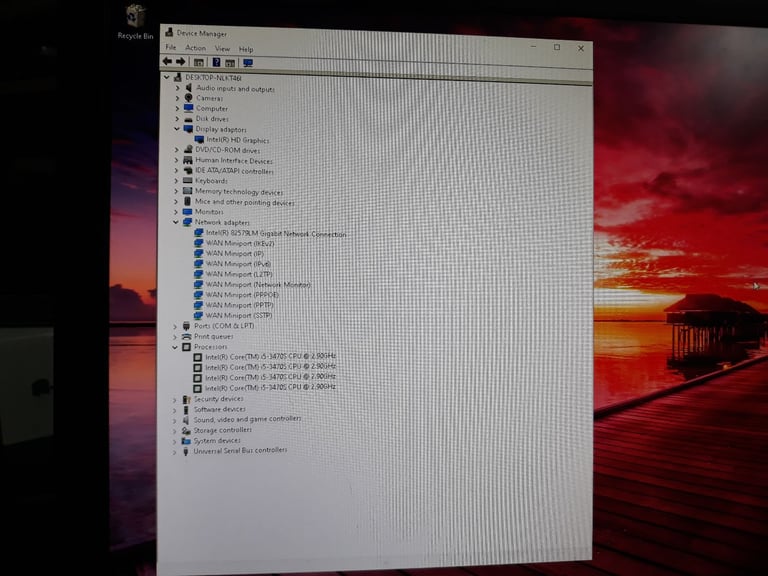The width and height of the screenshot is (768, 576).
Task: Click the Monitors category icon
Action: 187,212
